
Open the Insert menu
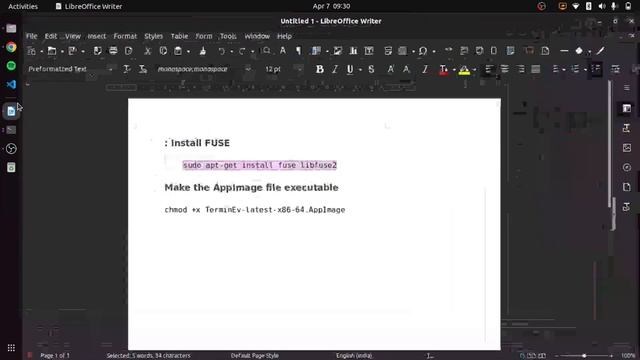[96, 36]
